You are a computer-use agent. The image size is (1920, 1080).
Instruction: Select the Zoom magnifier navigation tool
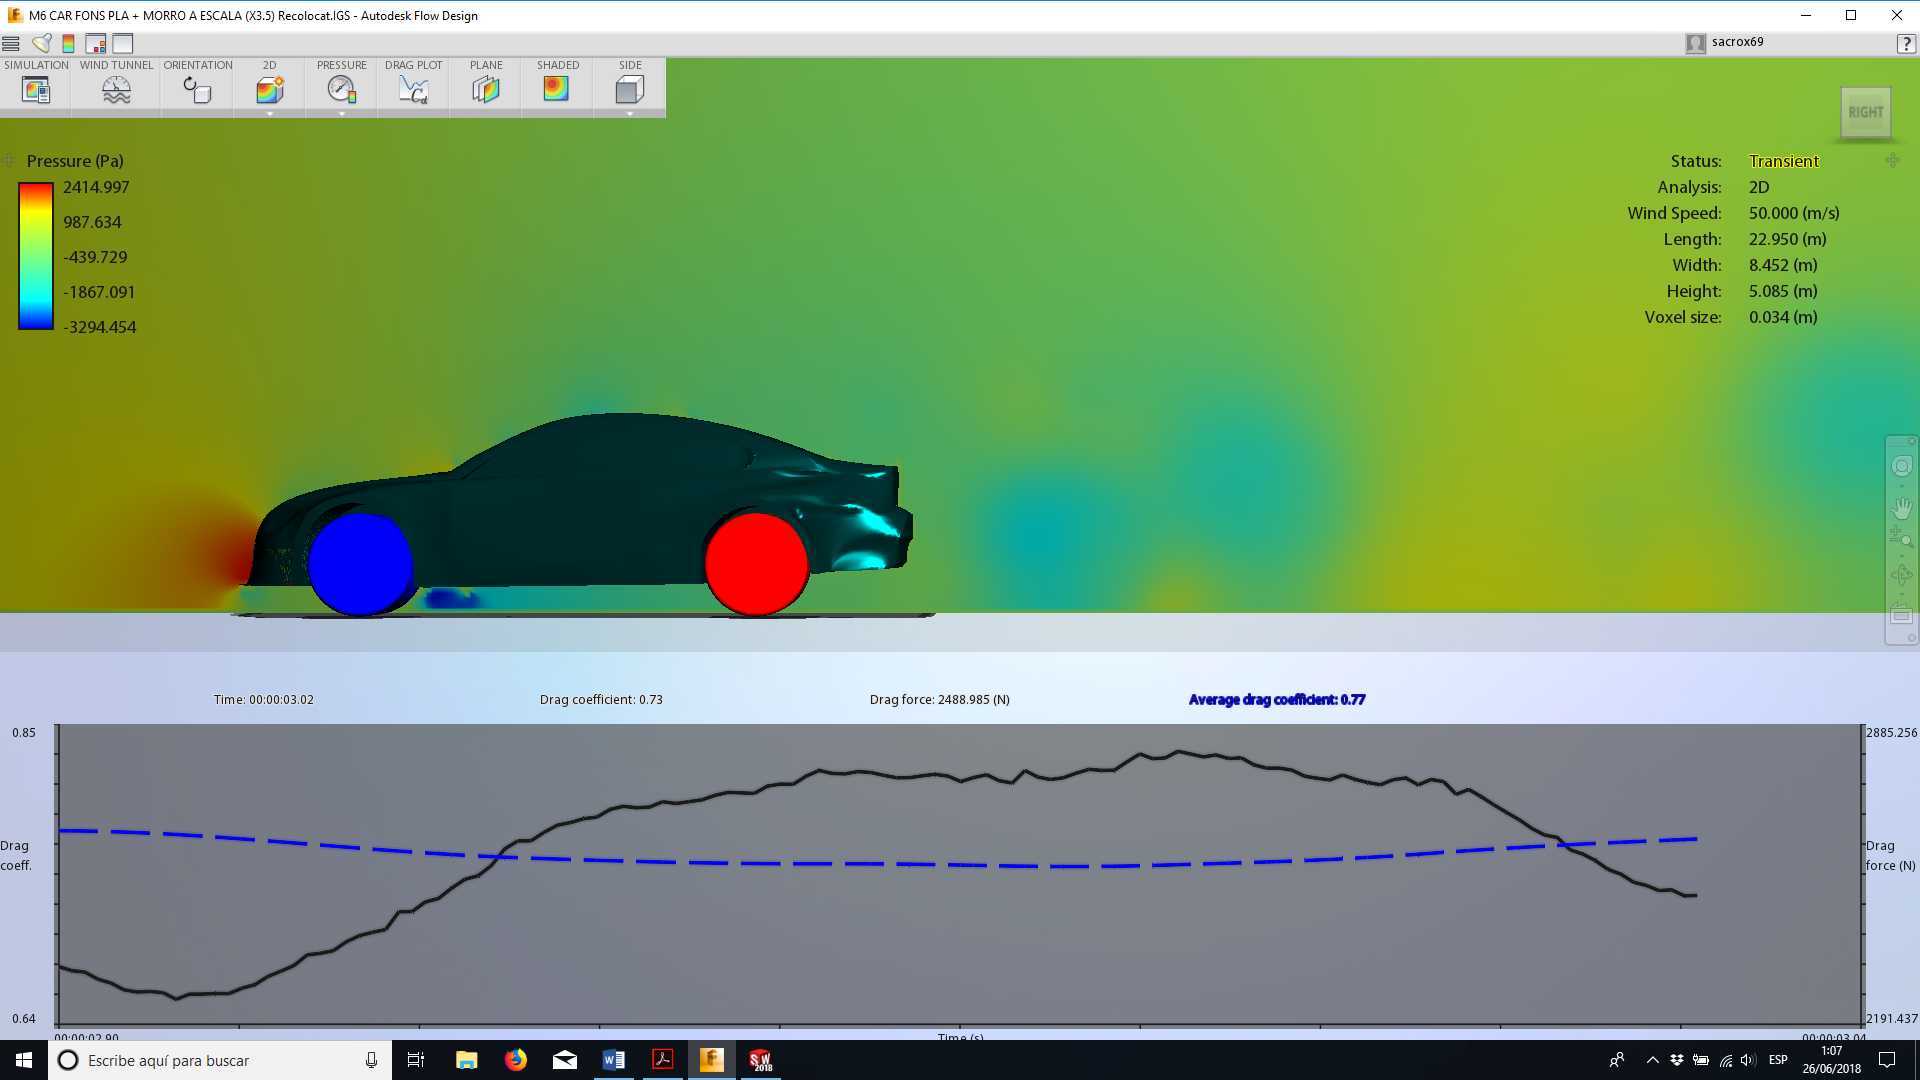click(1902, 537)
